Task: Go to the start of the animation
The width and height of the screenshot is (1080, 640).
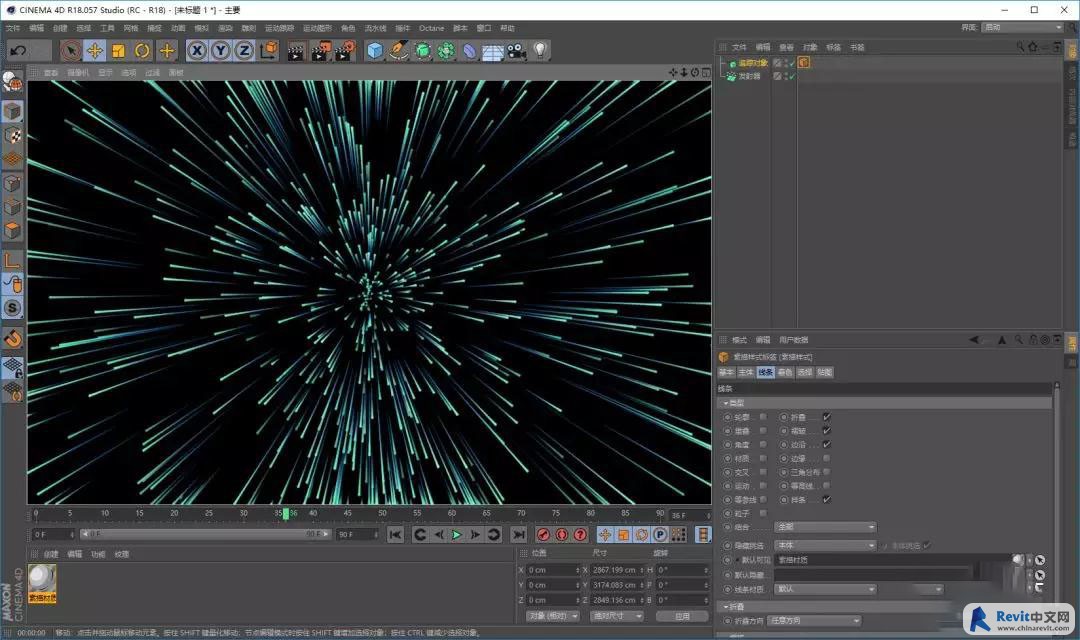Action: (395, 535)
